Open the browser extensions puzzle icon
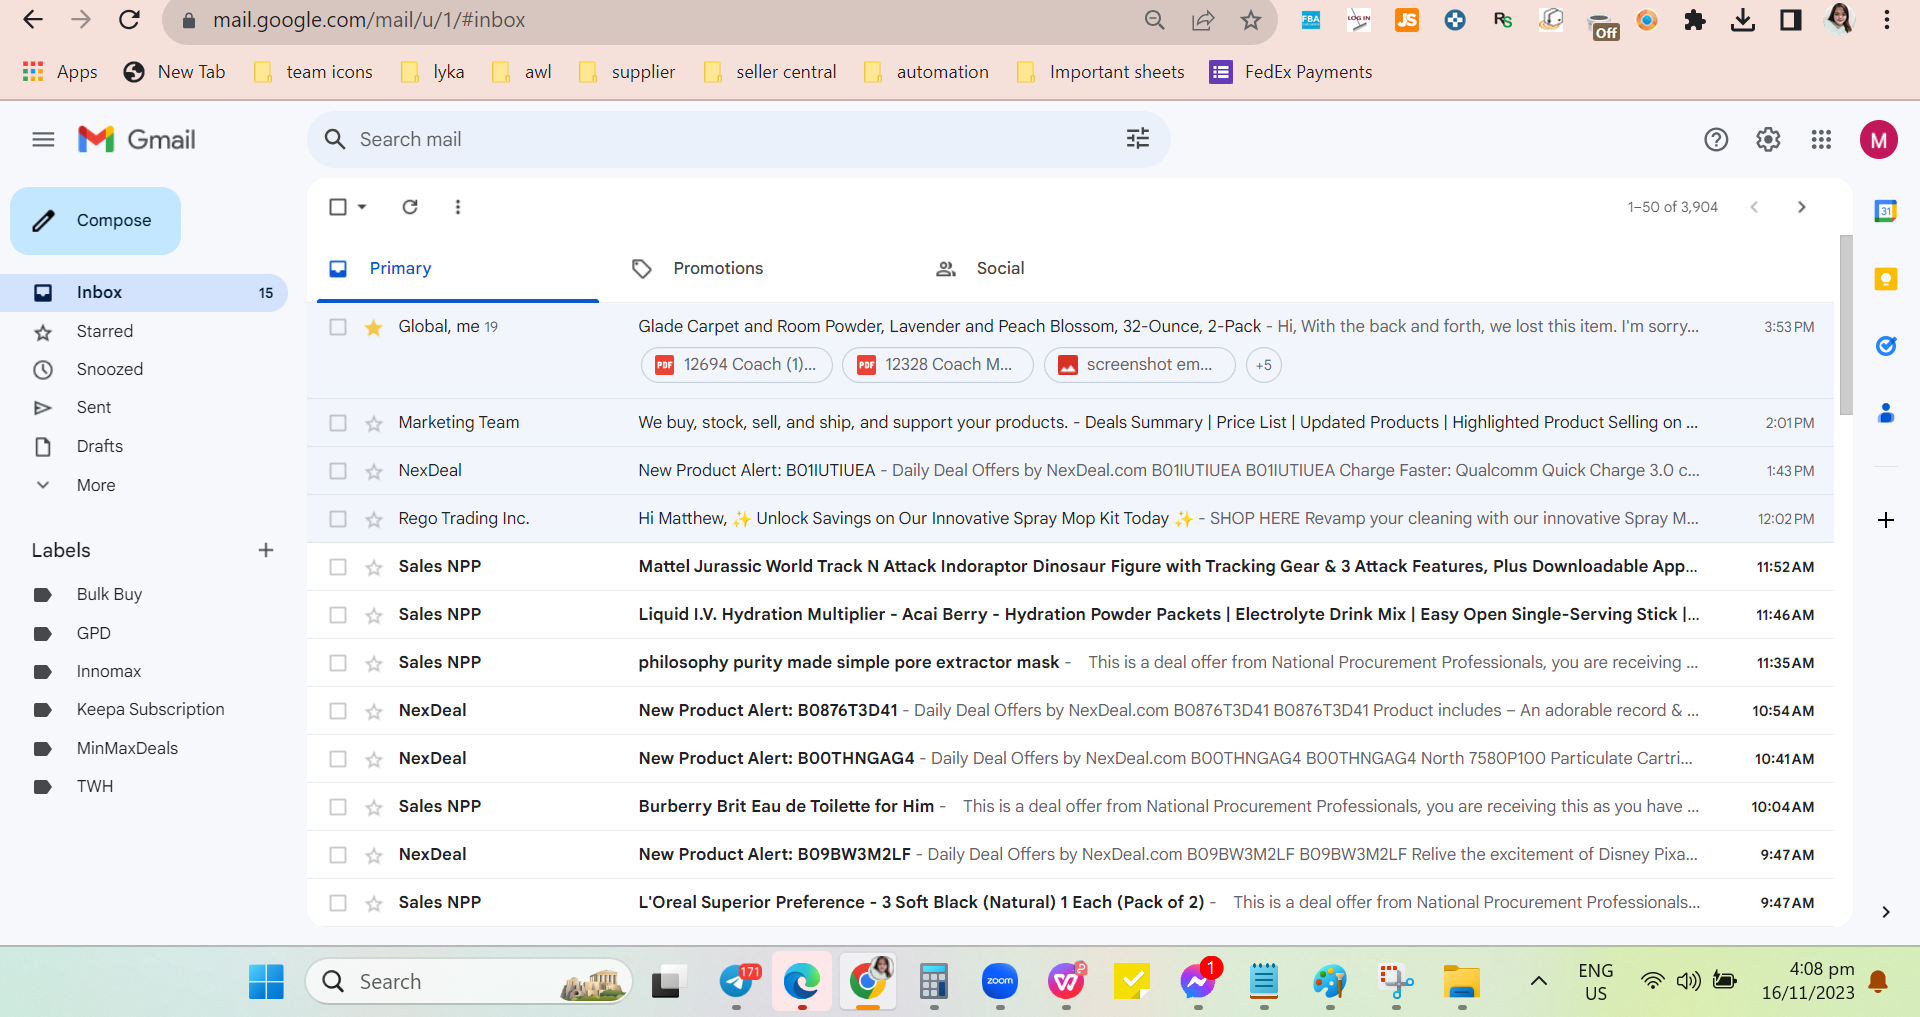The image size is (1920, 1017). pos(1695,20)
